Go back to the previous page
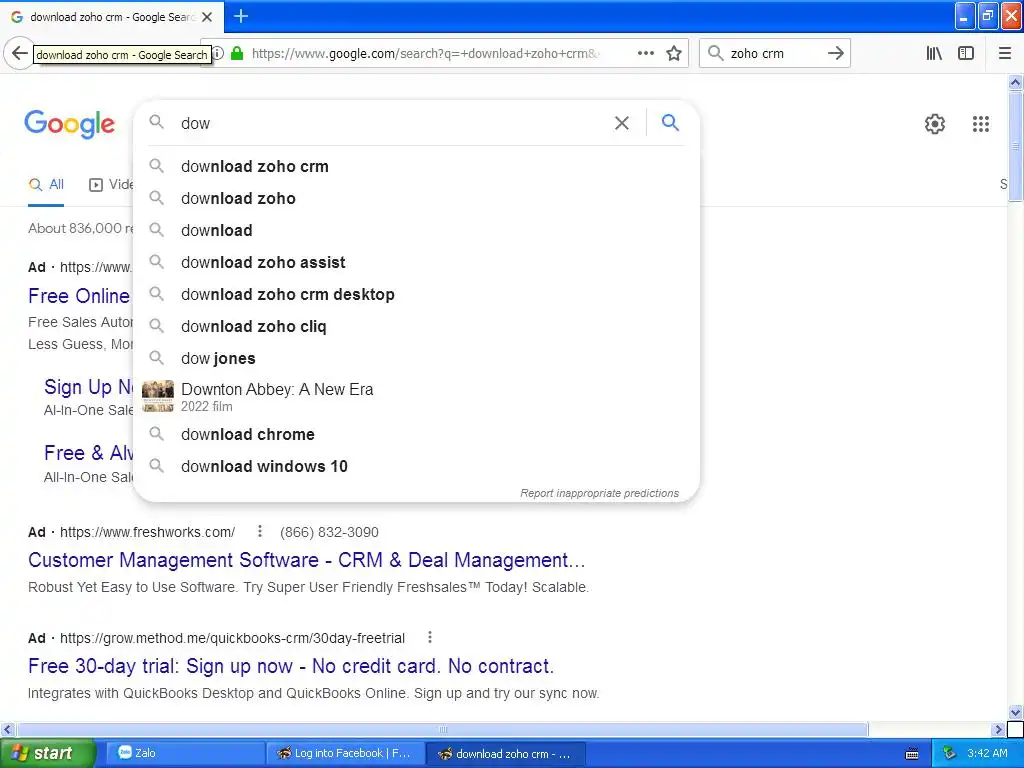Image resolution: width=1024 pixels, height=768 pixels. pos(19,53)
